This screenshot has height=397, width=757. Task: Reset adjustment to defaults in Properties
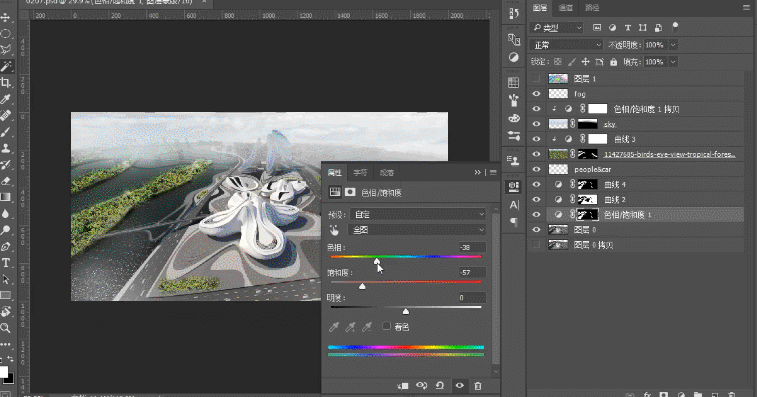pos(440,385)
